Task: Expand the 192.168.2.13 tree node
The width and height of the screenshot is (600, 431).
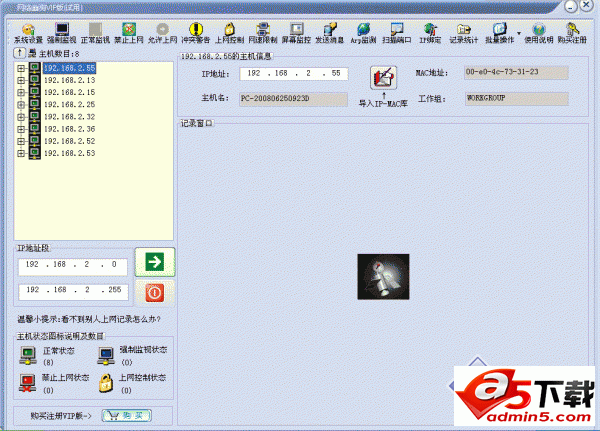Action: click(21, 80)
